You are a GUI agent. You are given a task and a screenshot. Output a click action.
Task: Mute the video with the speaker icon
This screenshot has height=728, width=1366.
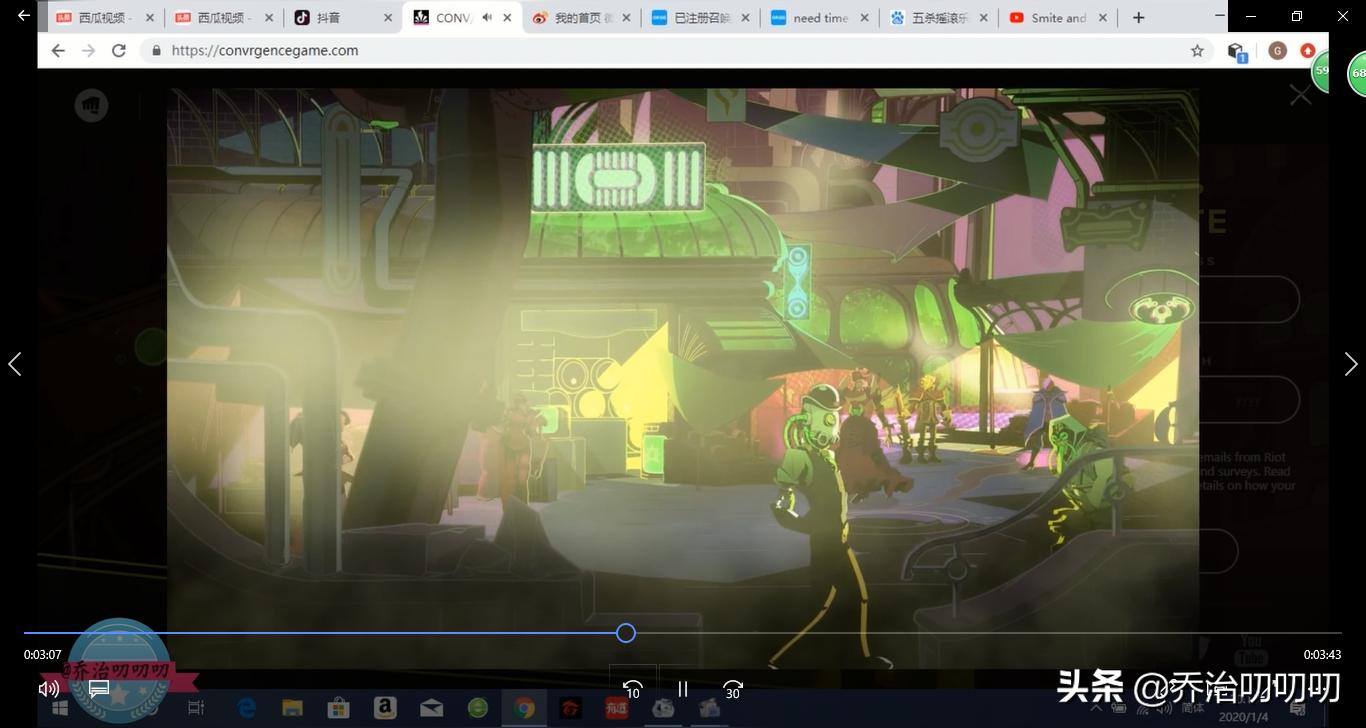tap(48, 689)
